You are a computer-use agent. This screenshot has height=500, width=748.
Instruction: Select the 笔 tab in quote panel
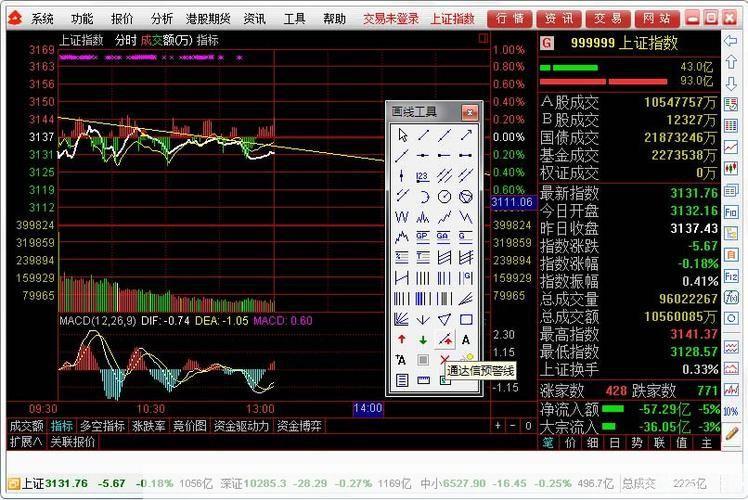[x=548, y=443]
